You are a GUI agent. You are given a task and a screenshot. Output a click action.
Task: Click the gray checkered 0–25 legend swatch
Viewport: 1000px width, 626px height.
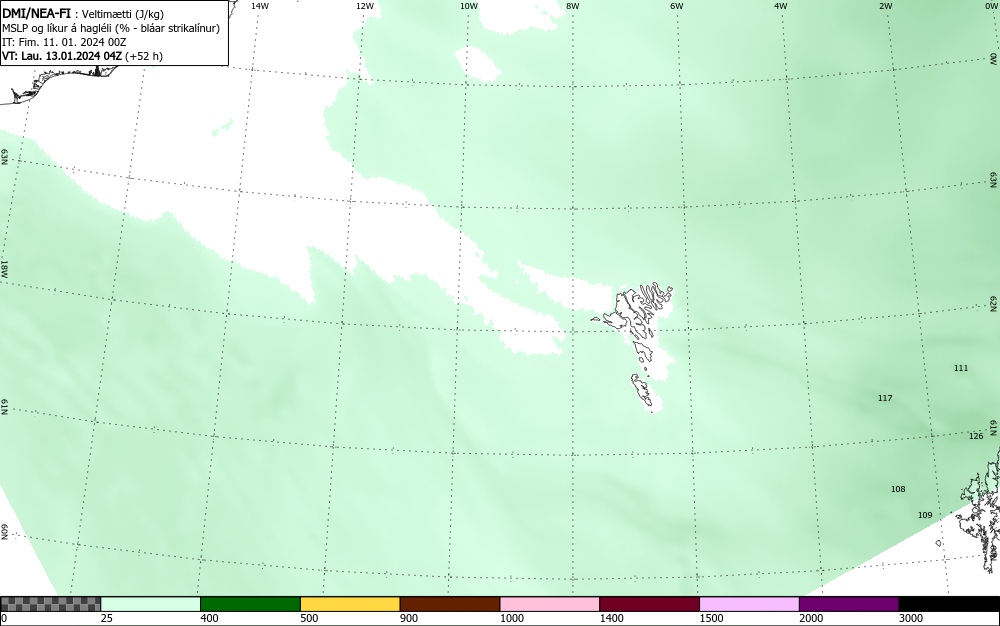[50, 604]
